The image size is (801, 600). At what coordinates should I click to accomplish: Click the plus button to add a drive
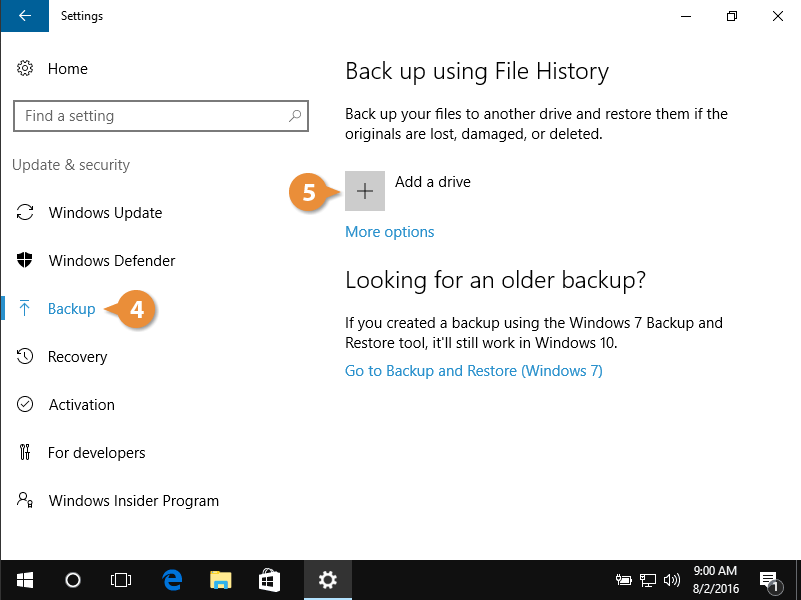pyautogui.click(x=365, y=191)
